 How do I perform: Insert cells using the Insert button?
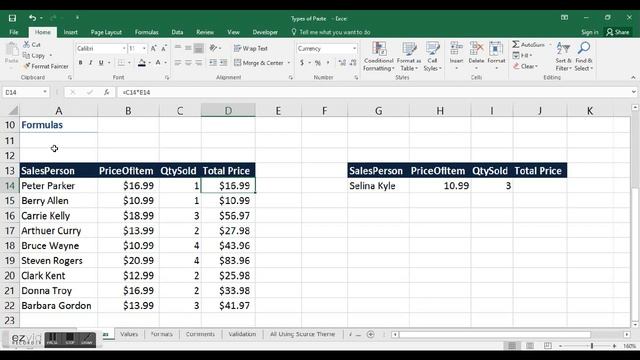click(456, 56)
